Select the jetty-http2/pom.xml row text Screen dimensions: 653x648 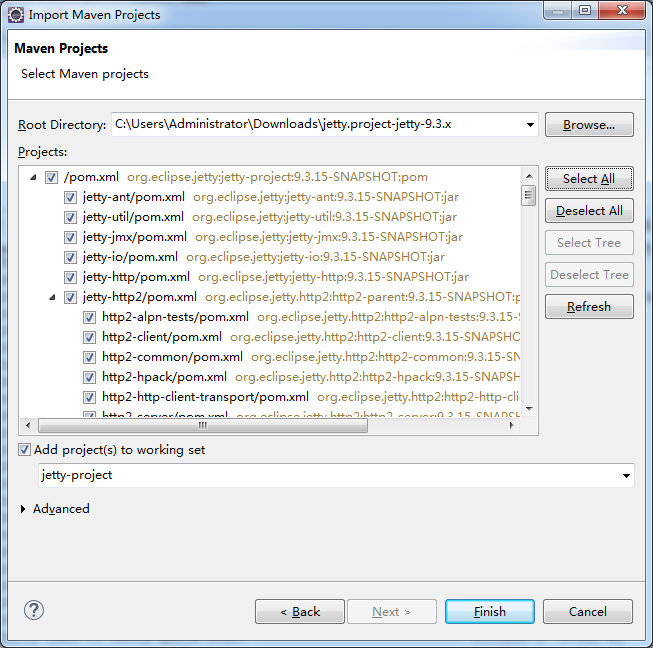(140, 297)
